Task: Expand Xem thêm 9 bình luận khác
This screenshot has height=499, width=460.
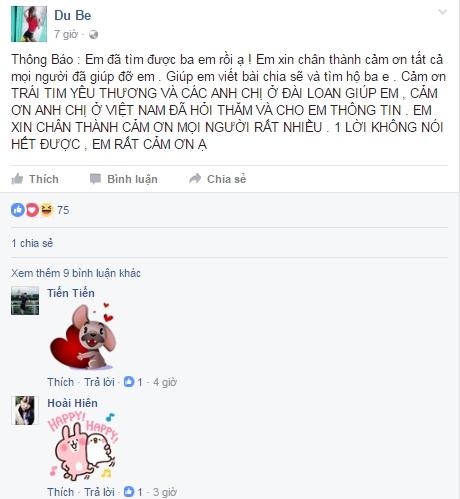Action: tap(76, 273)
